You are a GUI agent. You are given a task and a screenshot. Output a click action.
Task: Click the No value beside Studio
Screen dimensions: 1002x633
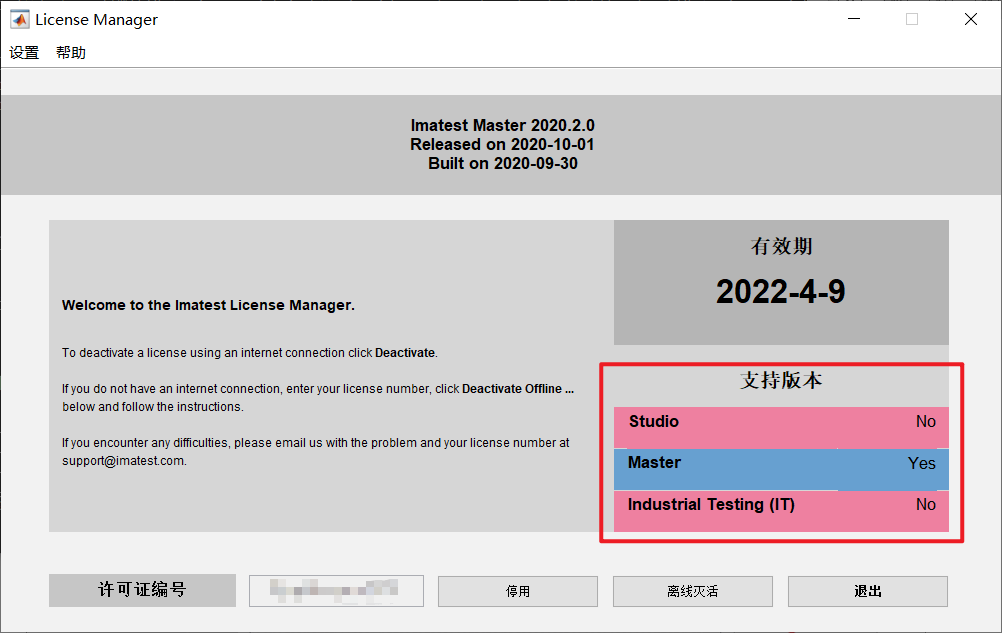tap(926, 422)
